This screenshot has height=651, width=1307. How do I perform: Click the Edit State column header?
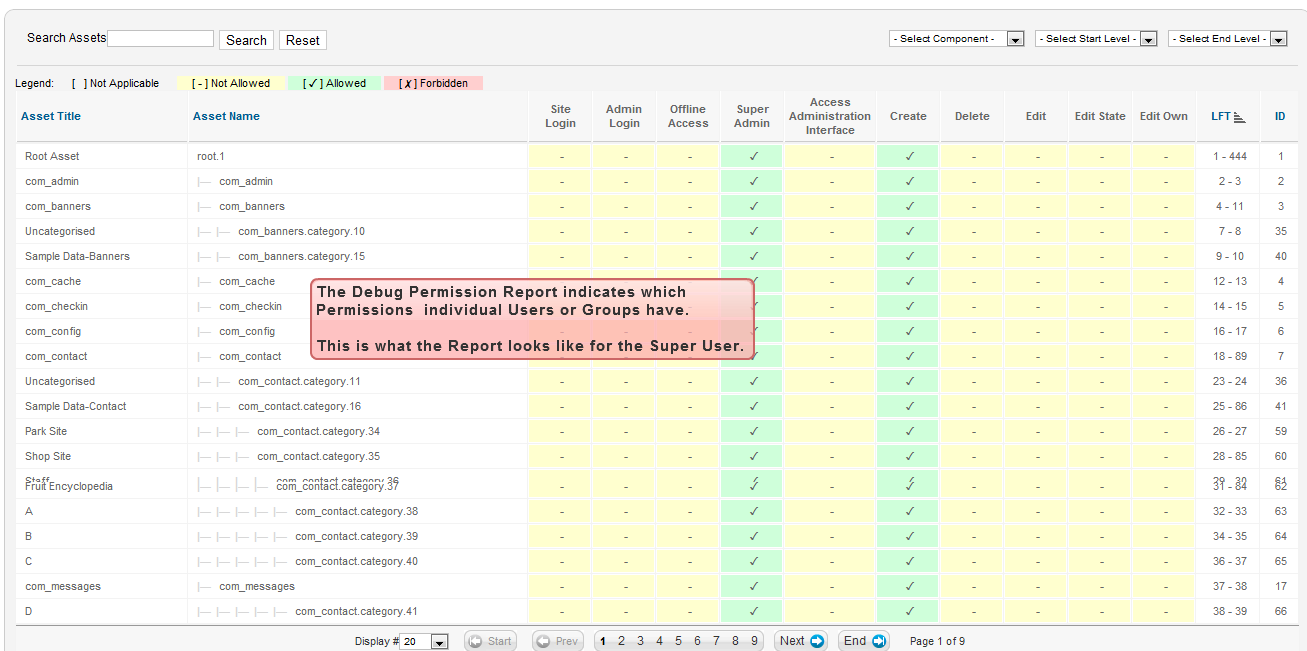tap(1100, 116)
